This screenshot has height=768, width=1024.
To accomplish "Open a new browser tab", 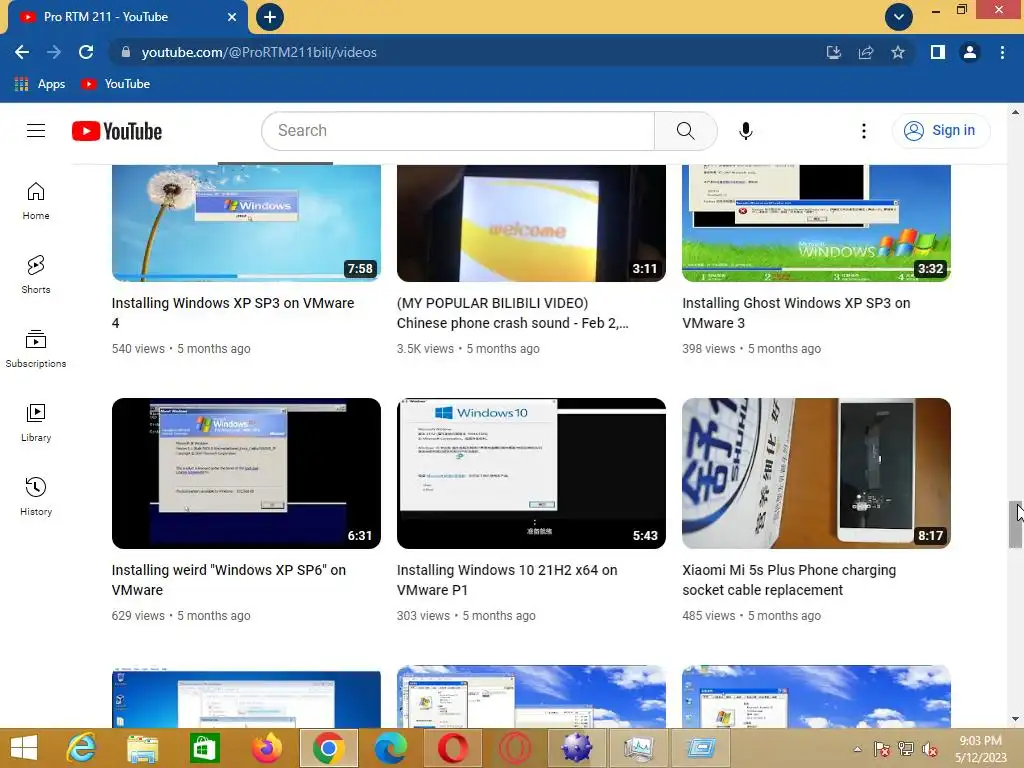I will click(270, 17).
